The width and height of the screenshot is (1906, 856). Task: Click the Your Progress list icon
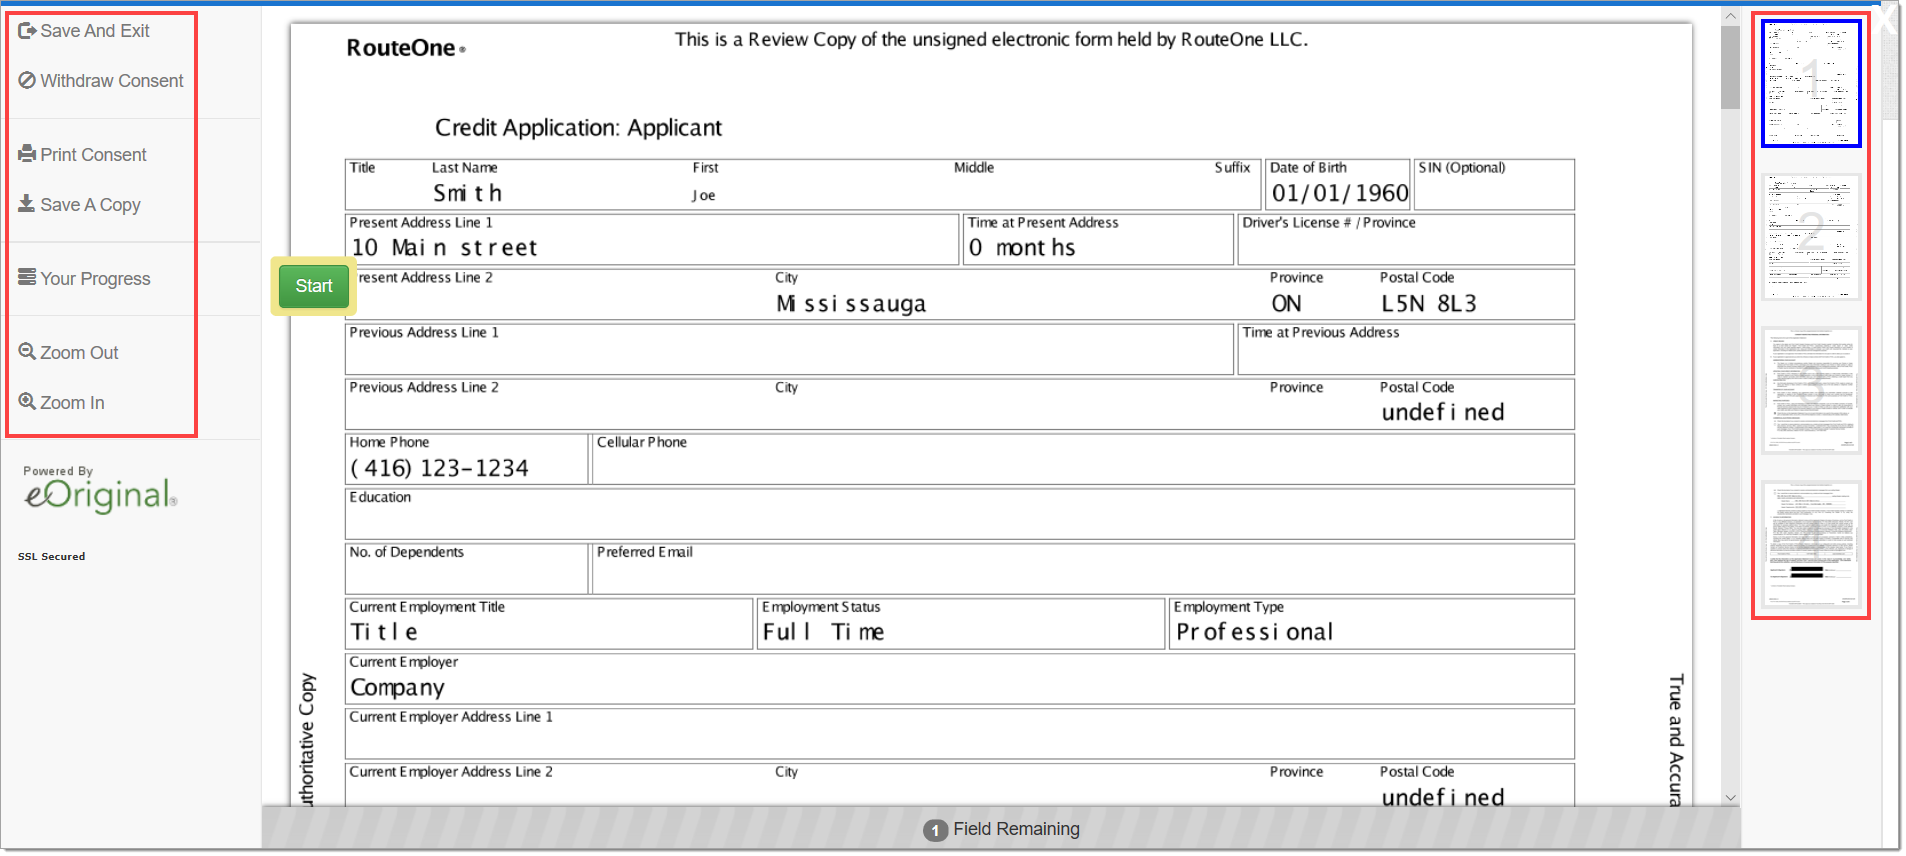27,277
